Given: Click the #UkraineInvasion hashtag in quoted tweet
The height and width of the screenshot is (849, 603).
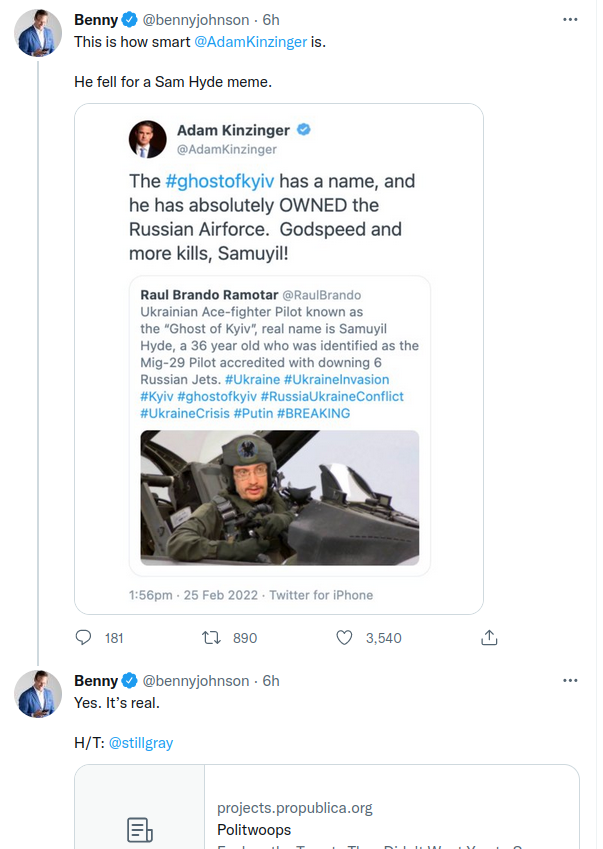Looking at the screenshot, I should pyautogui.click(x=336, y=380).
